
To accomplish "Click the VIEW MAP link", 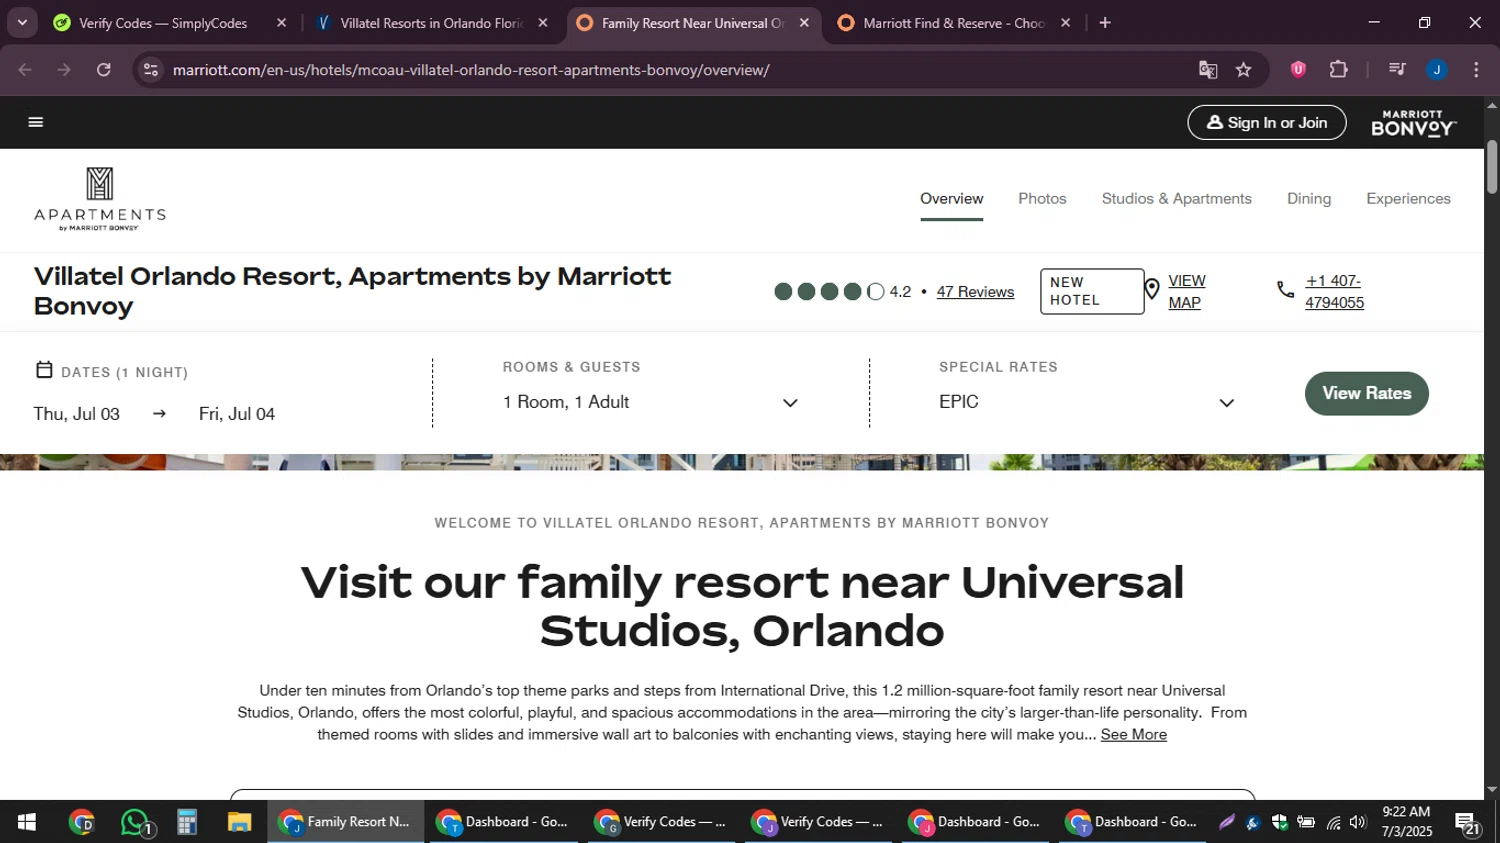I will point(1187,292).
